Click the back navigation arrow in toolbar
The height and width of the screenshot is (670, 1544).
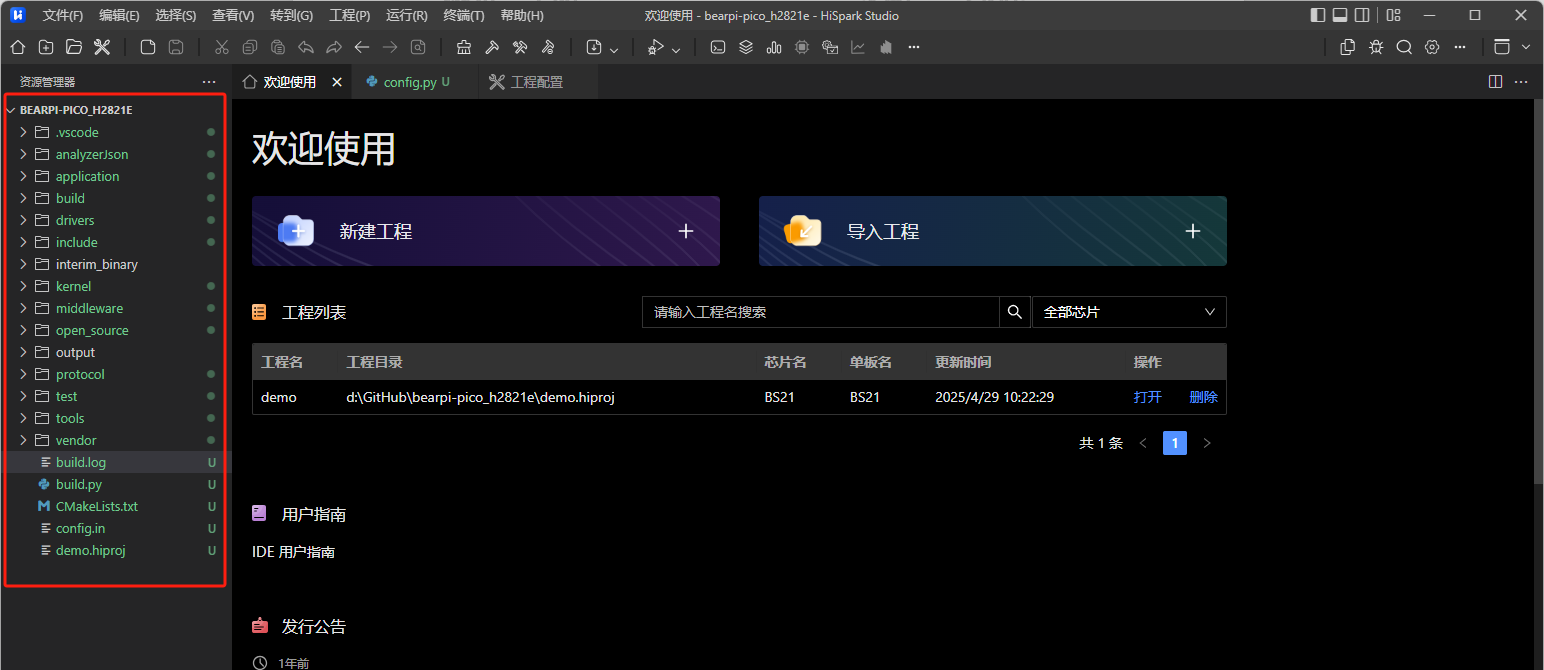click(362, 47)
